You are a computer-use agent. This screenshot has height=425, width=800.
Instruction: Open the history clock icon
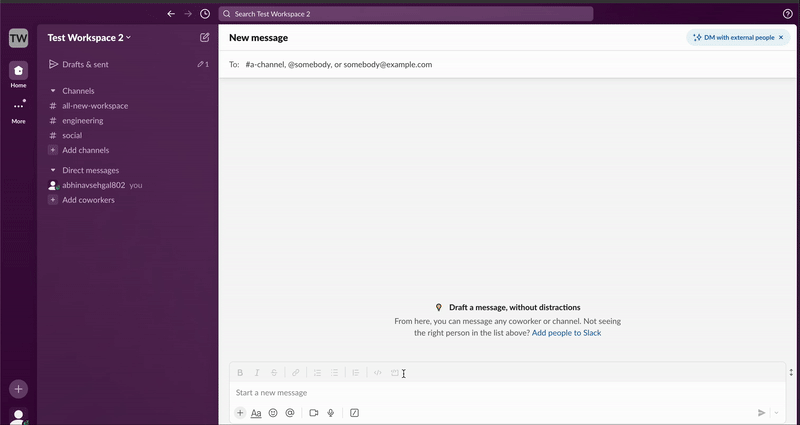tap(205, 14)
